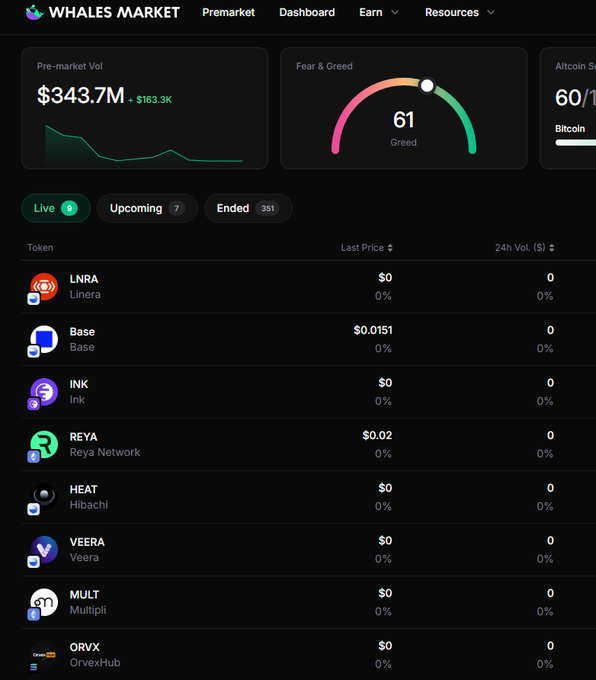The image size is (596, 680).
Task: Click the chain badge on VEERA icon
Action: (x=33, y=562)
